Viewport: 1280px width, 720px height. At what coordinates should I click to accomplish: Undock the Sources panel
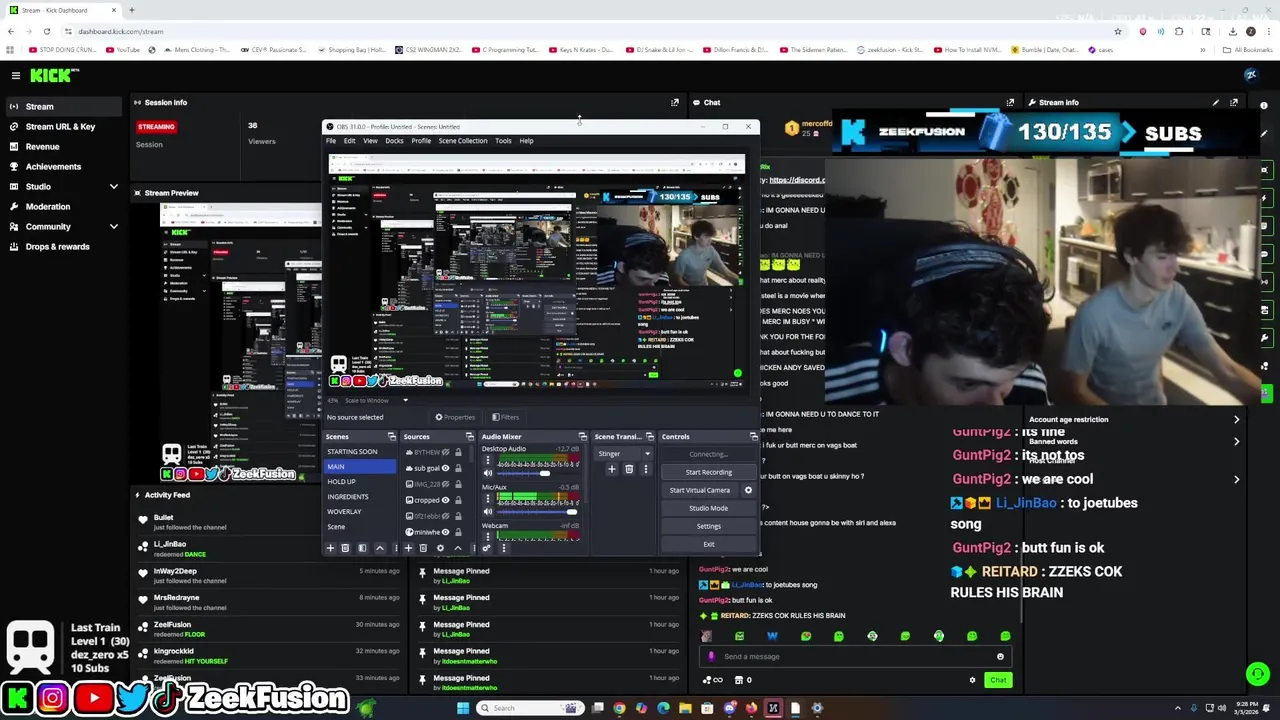coord(469,437)
